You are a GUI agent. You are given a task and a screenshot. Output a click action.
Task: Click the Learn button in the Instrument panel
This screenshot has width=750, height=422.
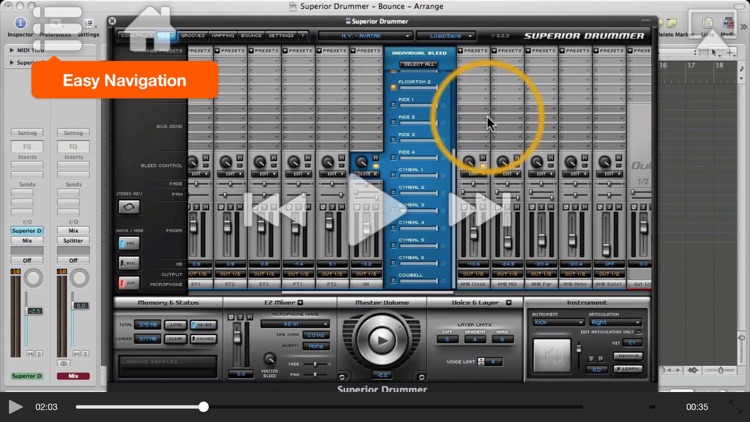[628, 369]
